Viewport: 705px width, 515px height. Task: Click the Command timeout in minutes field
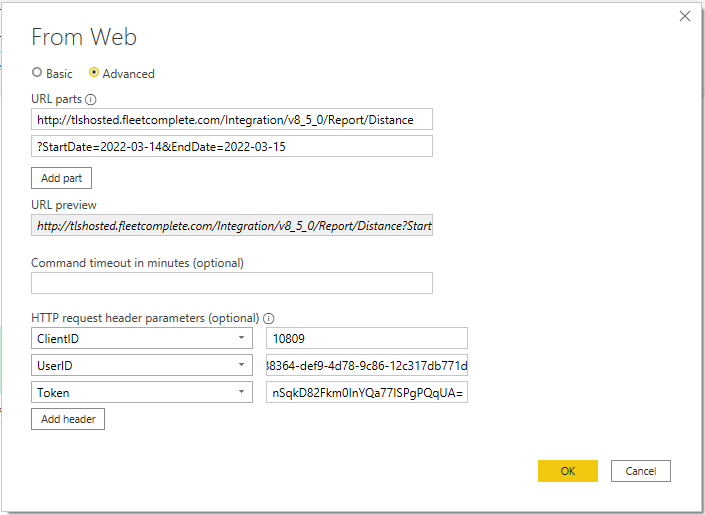pos(232,283)
